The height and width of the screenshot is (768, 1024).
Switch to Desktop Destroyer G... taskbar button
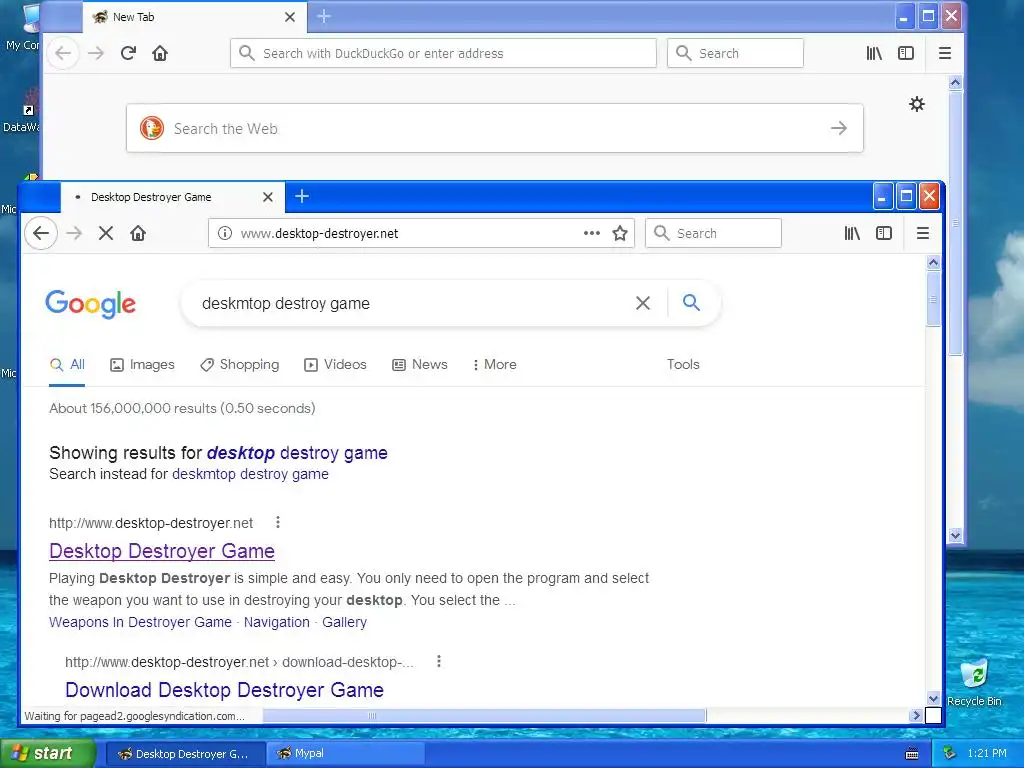click(x=185, y=754)
